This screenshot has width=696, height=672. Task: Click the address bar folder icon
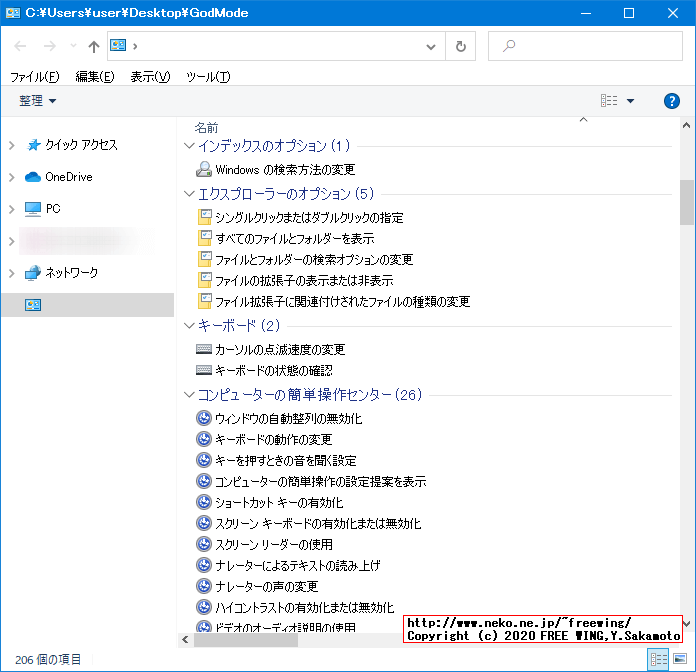click(x=118, y=45)
